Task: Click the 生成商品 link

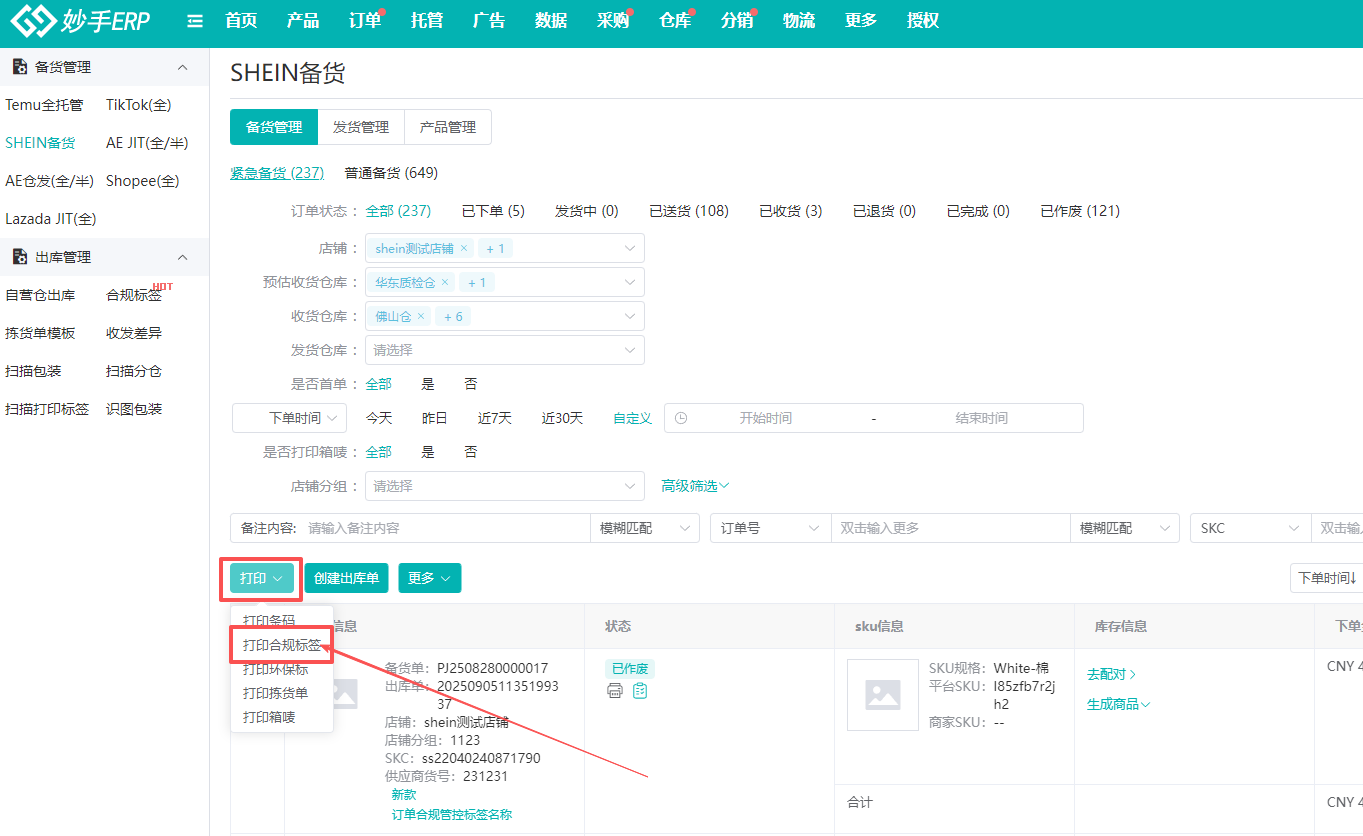Action: (x=1118, y=704)
